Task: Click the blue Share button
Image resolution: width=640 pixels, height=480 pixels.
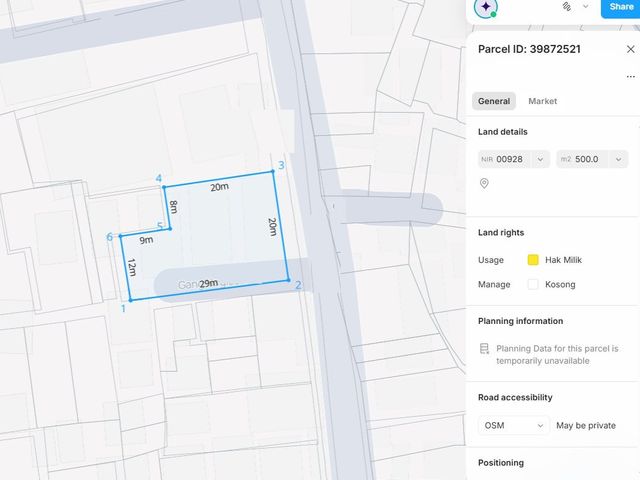Action: [621, 8]
